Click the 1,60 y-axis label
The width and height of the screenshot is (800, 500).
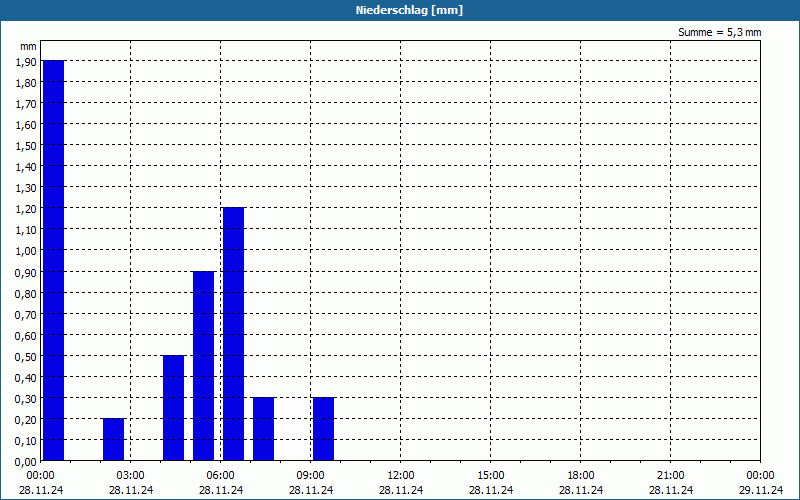tap(27, 124)
